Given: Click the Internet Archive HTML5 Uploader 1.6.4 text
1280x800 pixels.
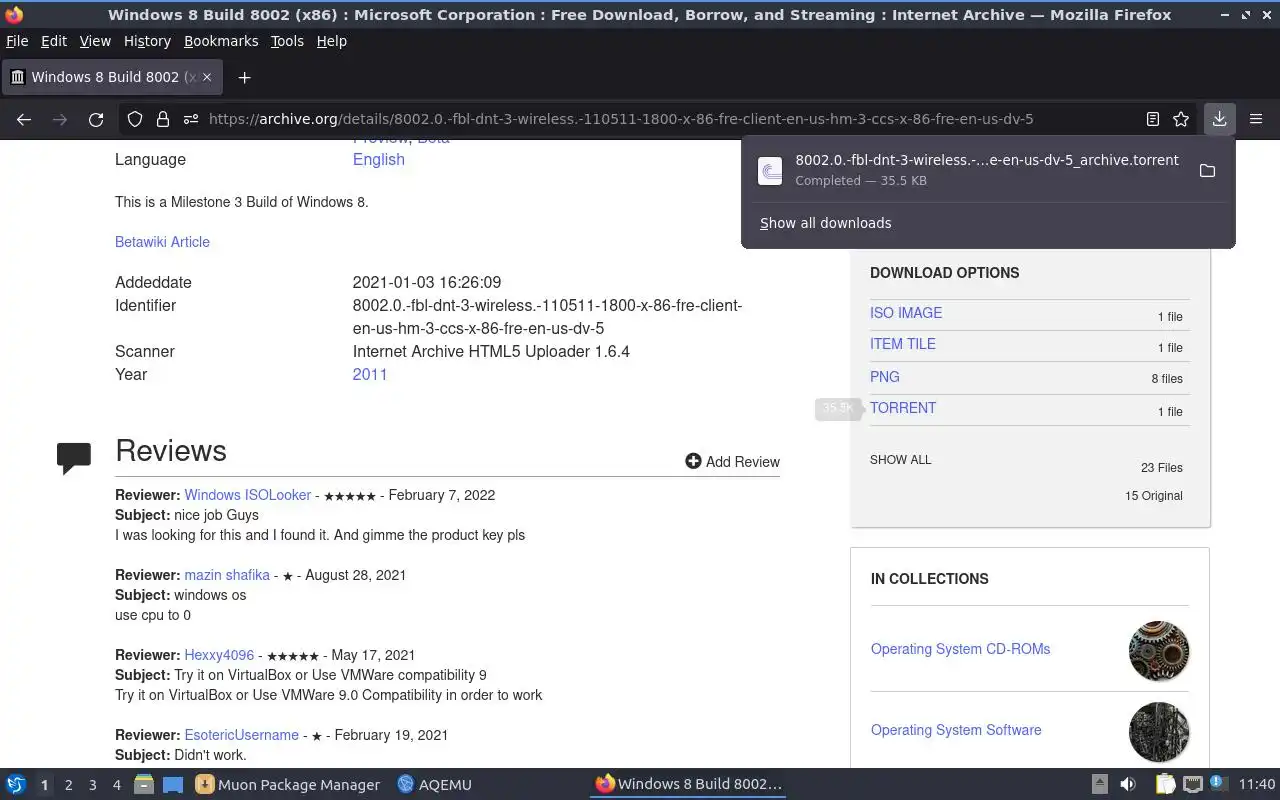Looking at the screenshot, I should pyautogui.click(x=491, y=351).
